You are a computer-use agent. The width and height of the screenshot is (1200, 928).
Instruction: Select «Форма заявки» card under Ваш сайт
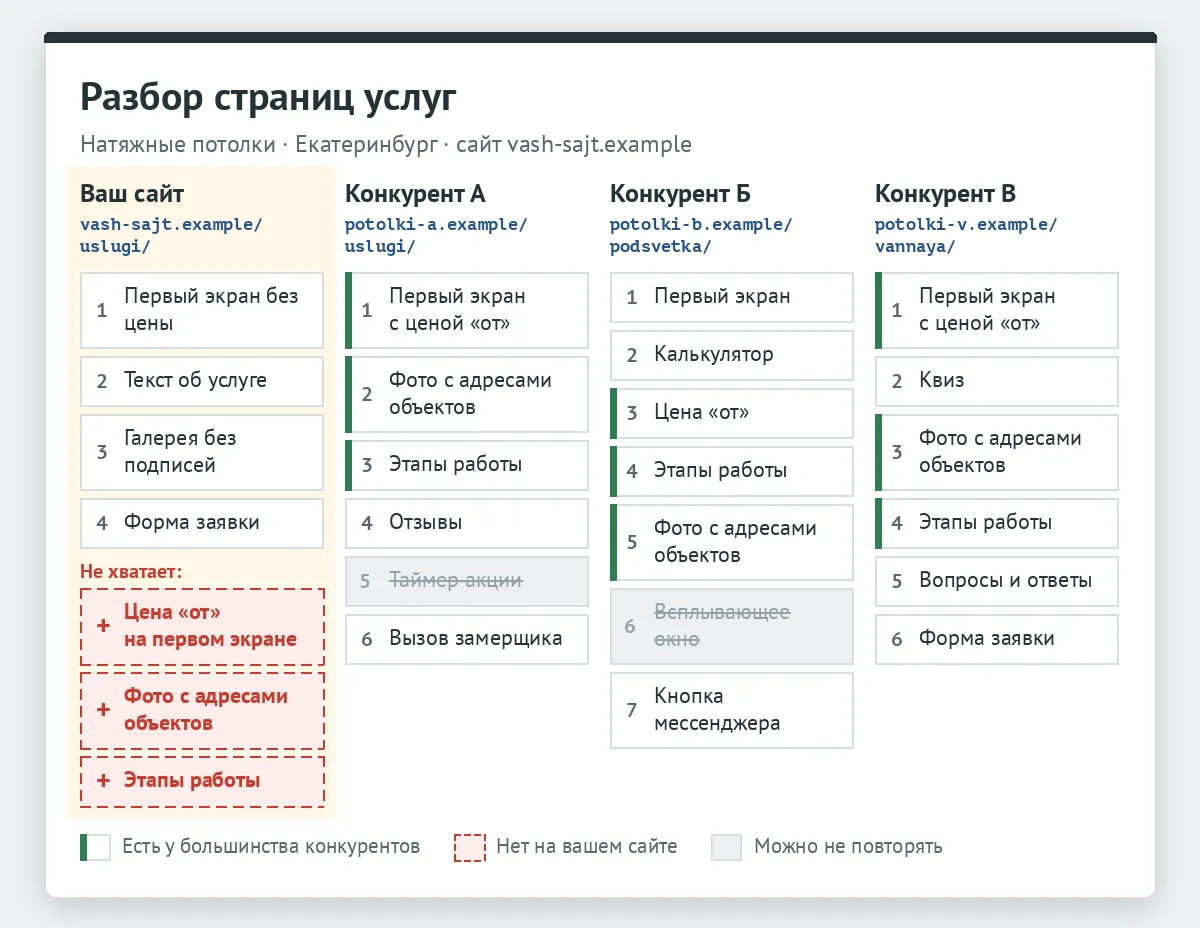point(202,523)
